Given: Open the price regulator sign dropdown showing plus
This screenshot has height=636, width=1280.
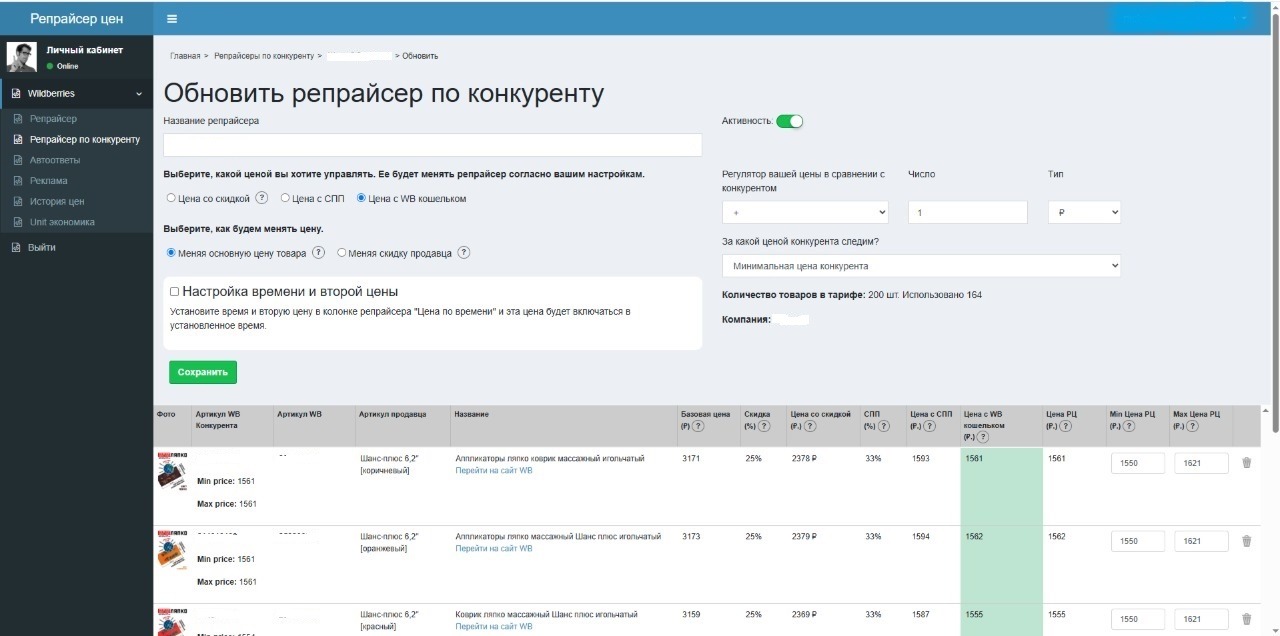Looking at the screenshot, I should [805, 212].
